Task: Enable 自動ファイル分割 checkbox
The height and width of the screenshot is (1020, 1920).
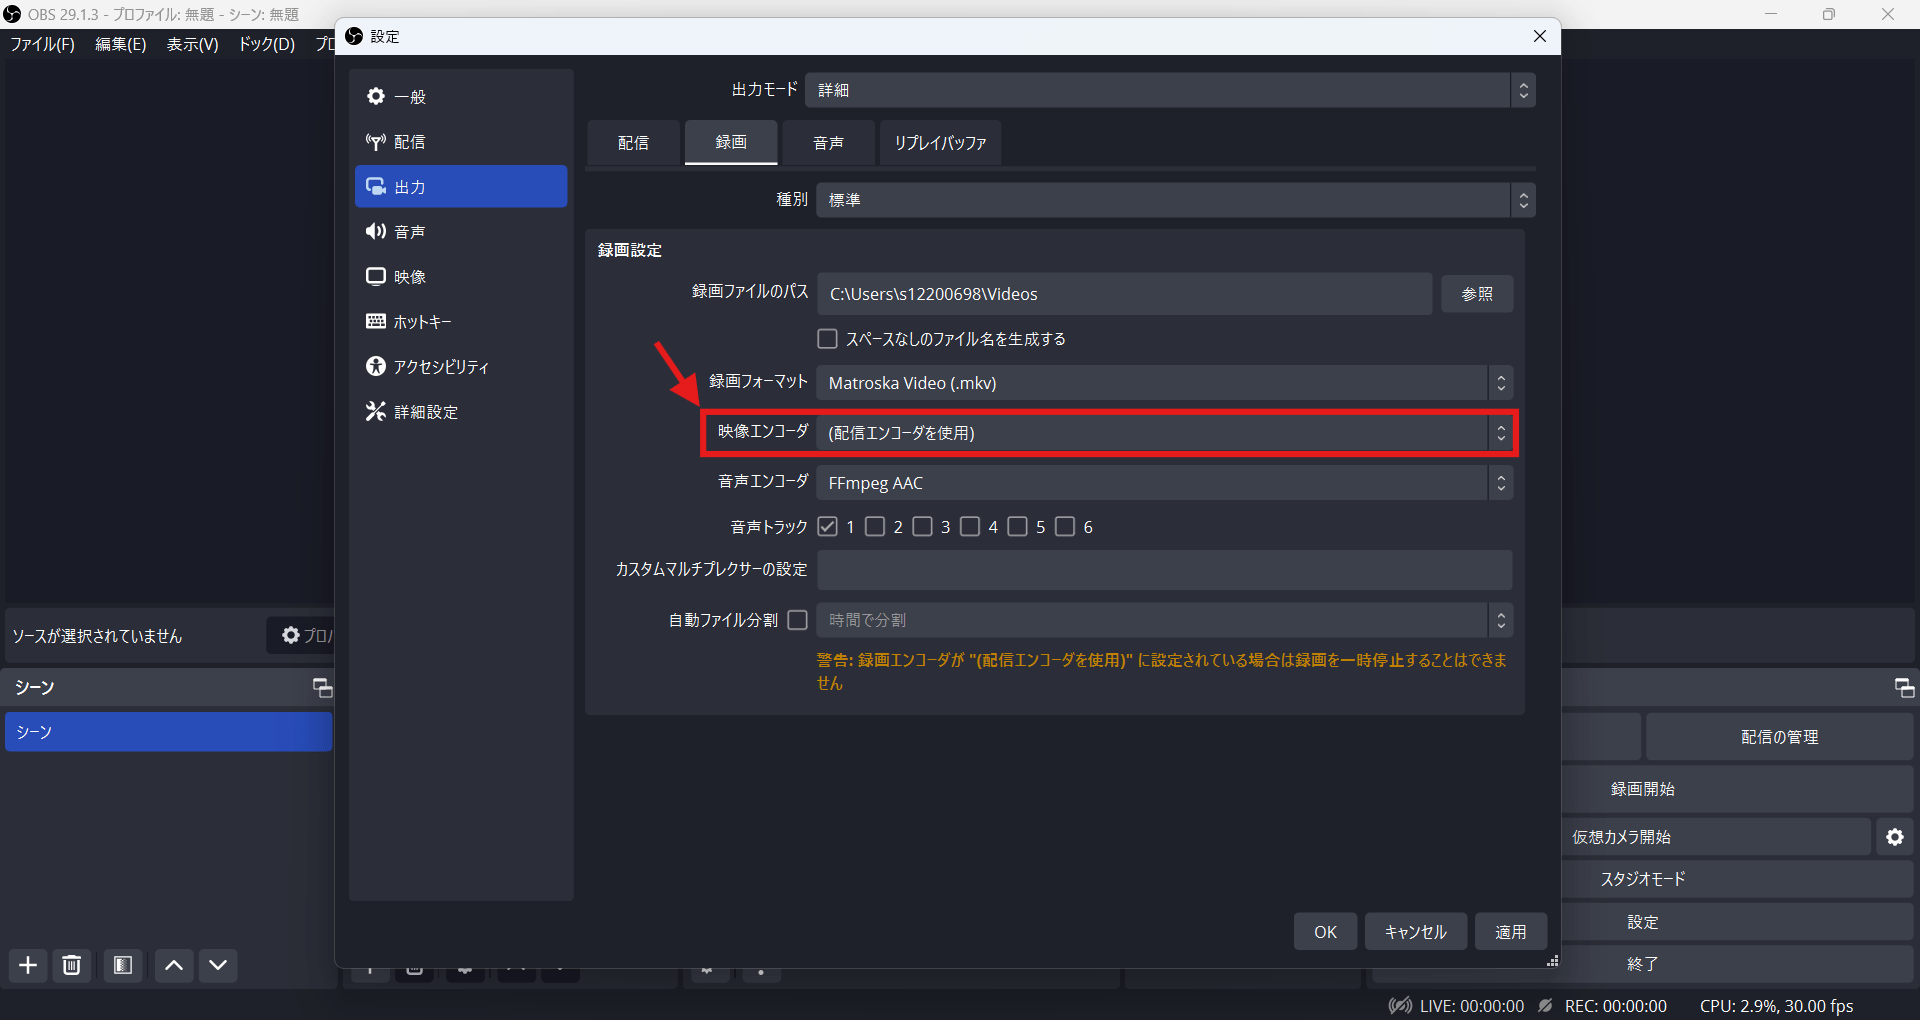Action: 797,620
